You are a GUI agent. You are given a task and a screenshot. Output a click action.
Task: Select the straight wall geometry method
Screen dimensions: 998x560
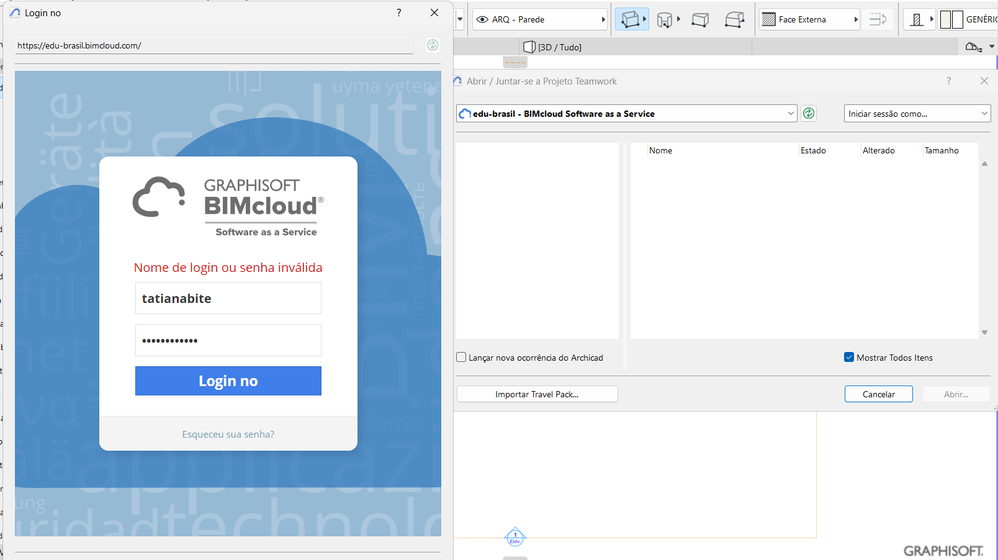pos(629,20)
